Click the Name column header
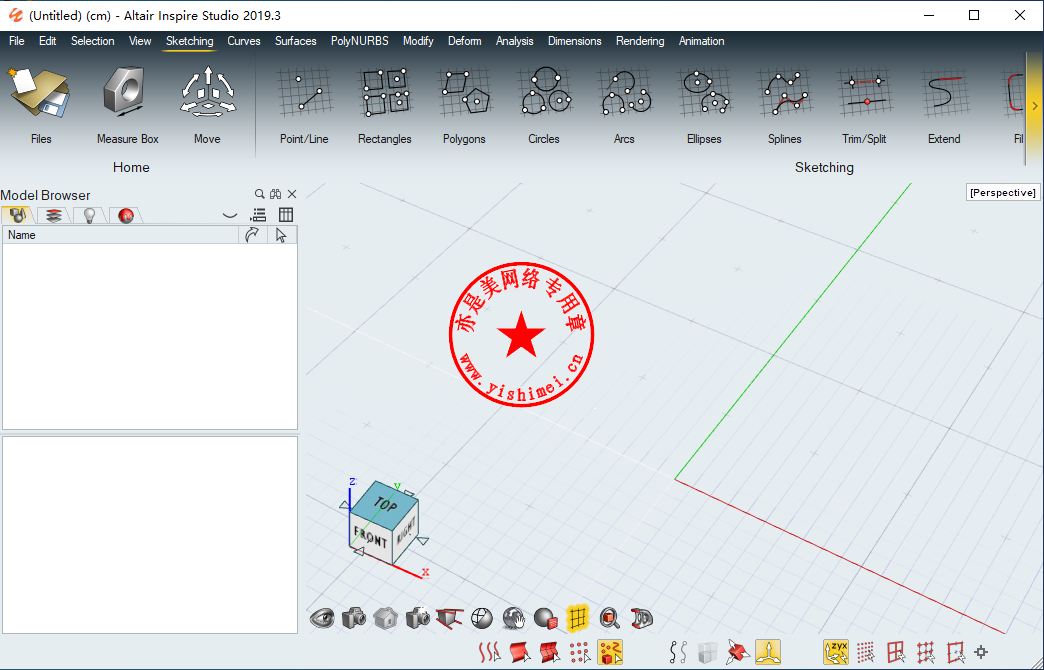Image resolution: width=1044 pixels, height=670 pixels. (x=121, y=235)
